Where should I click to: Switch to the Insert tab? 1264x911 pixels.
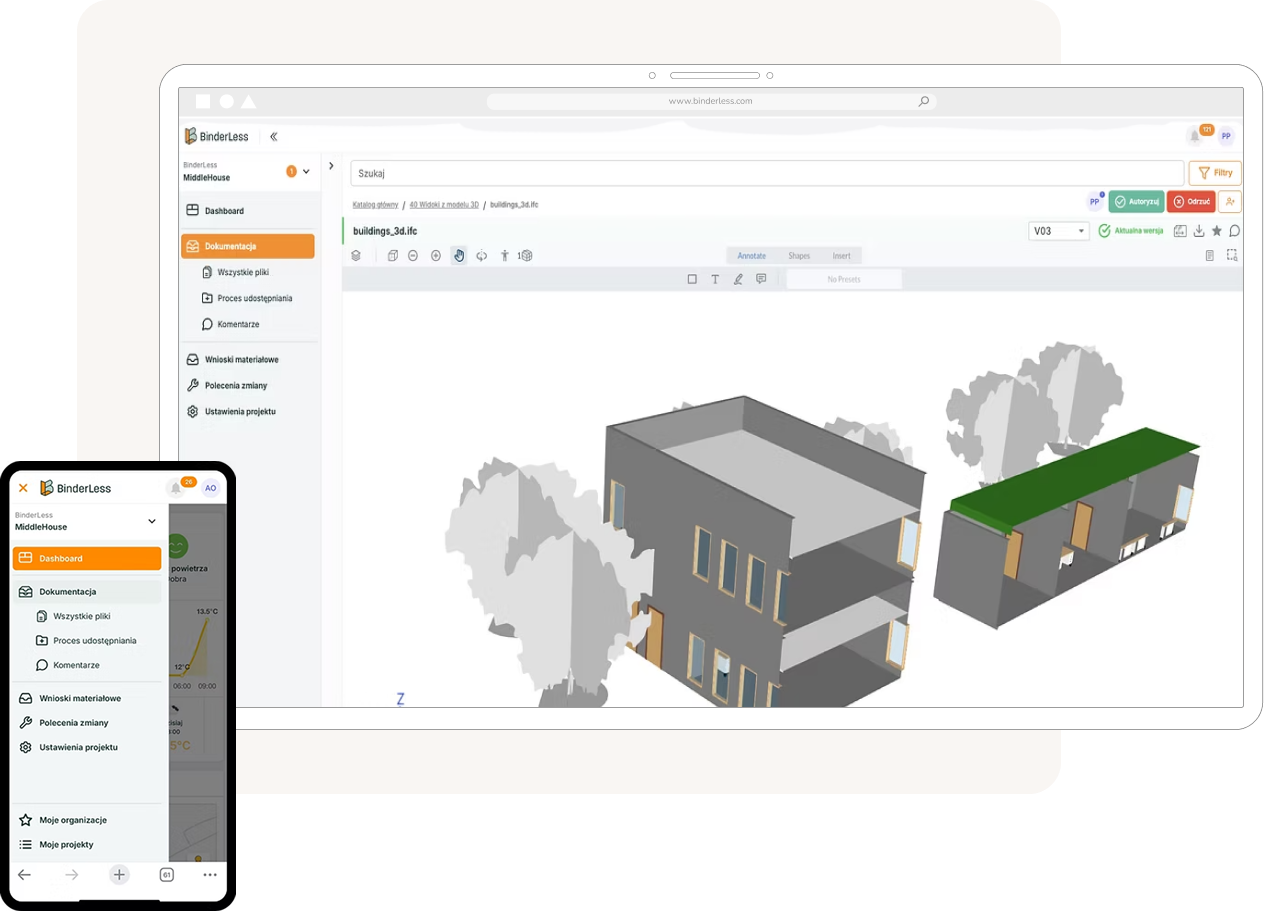842,256
